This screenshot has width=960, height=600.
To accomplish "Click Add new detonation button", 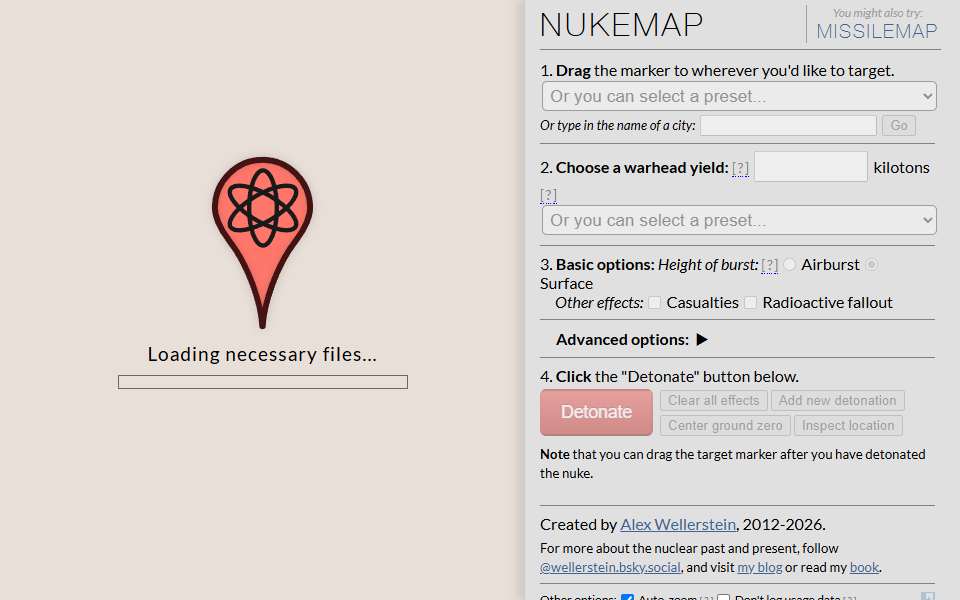I will [x=837, y=400].
